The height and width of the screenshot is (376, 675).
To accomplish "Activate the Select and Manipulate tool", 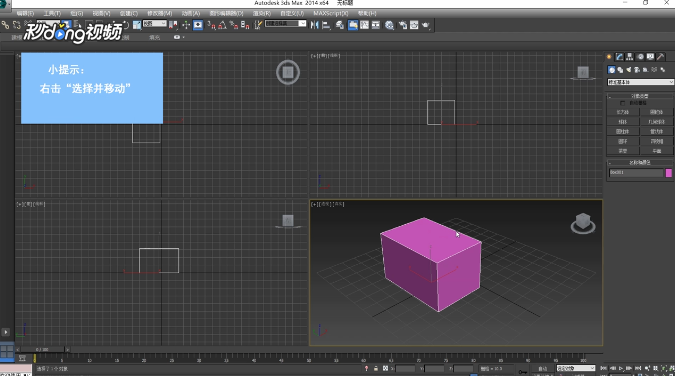I will coord(186,25).
